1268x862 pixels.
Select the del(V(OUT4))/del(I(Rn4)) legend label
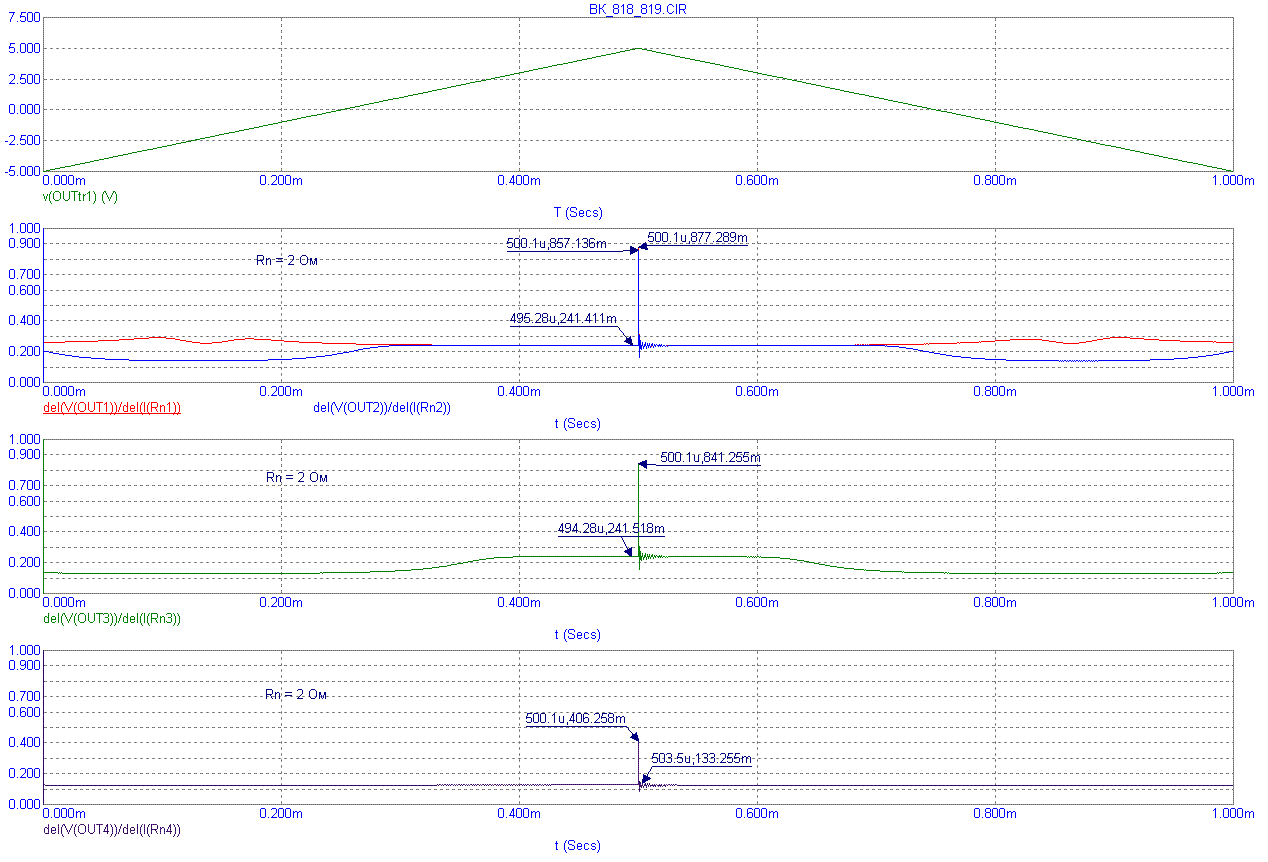(111, 830)
